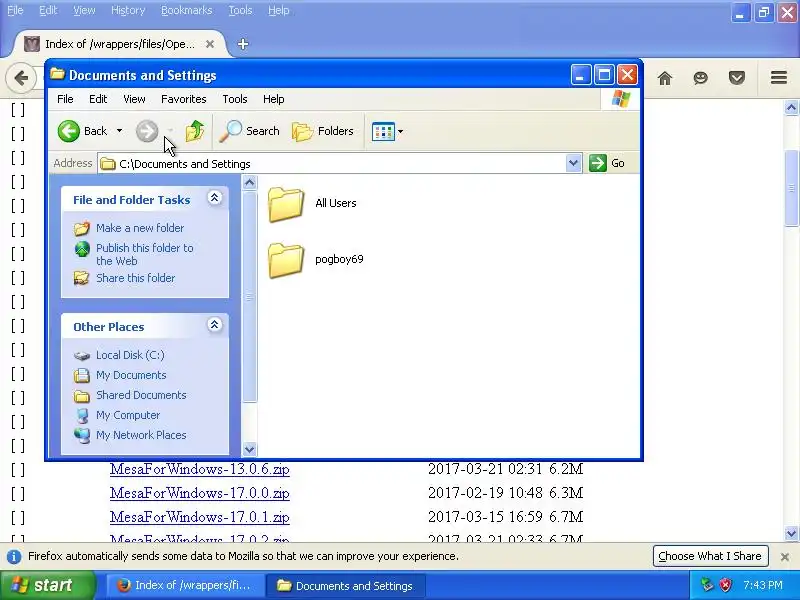Screen dimensions: 800x600
Task: Open Explorer's Edit menu
Action: click(x=98, y=99)
